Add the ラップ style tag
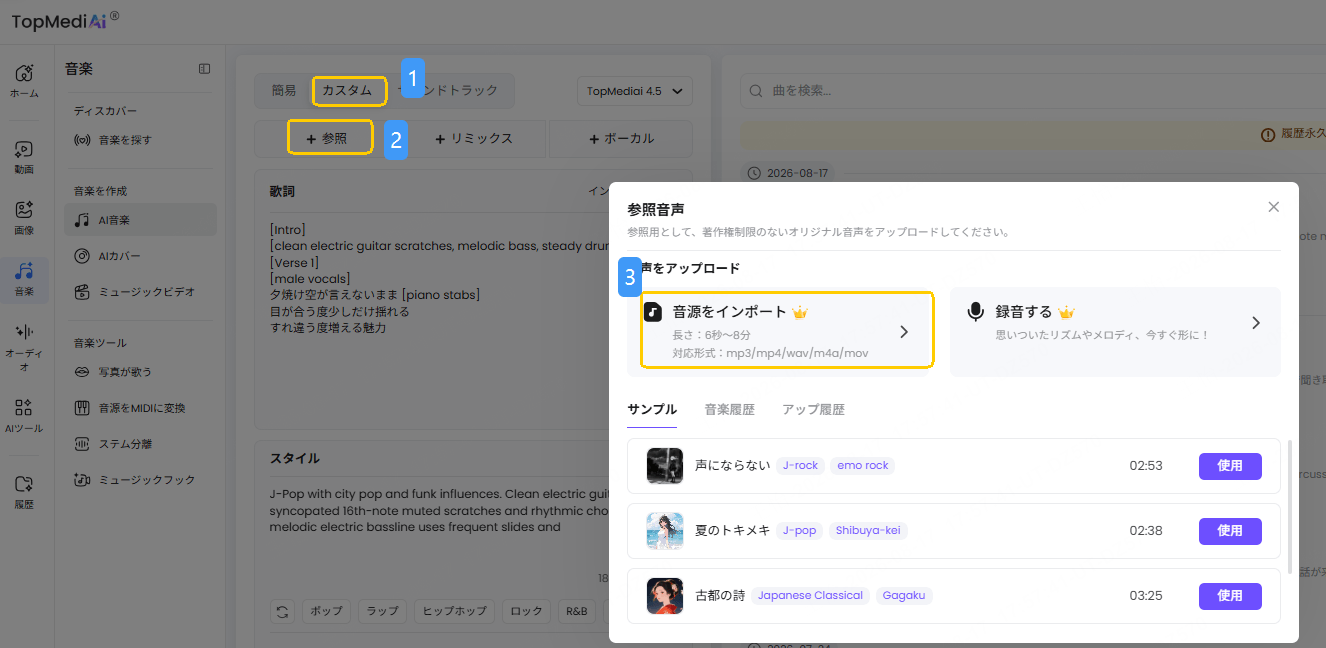The image size is (1326, 648). tap(382, 611)
